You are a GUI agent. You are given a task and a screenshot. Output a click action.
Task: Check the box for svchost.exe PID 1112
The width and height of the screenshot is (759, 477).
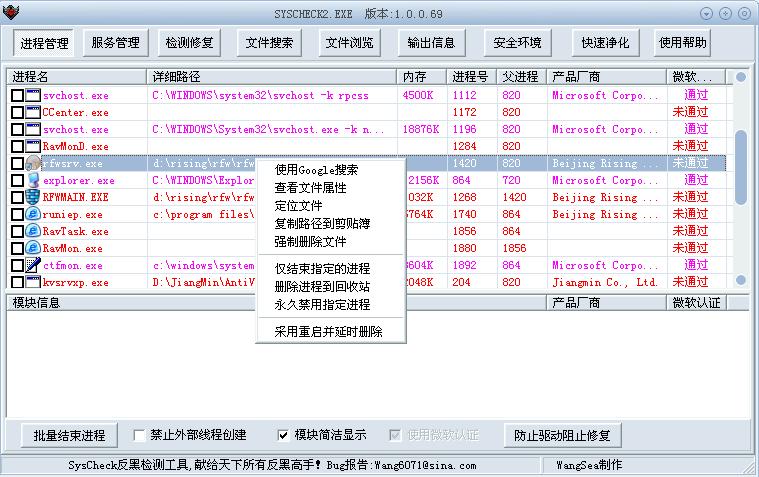click(17, 95)
